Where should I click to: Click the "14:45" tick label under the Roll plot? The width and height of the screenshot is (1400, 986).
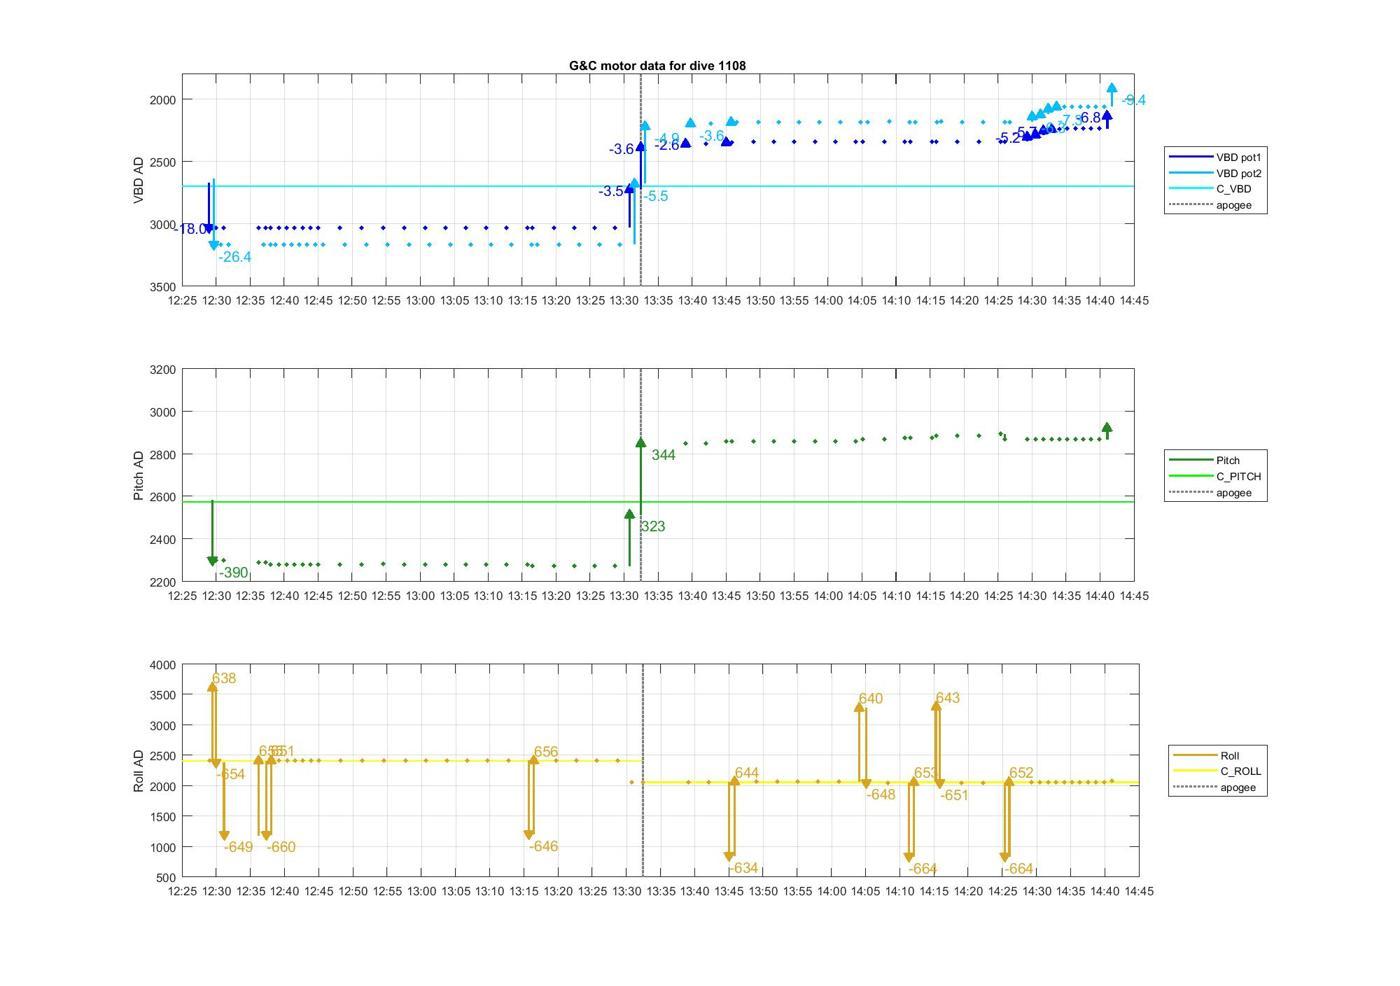tap(1139, 891)
